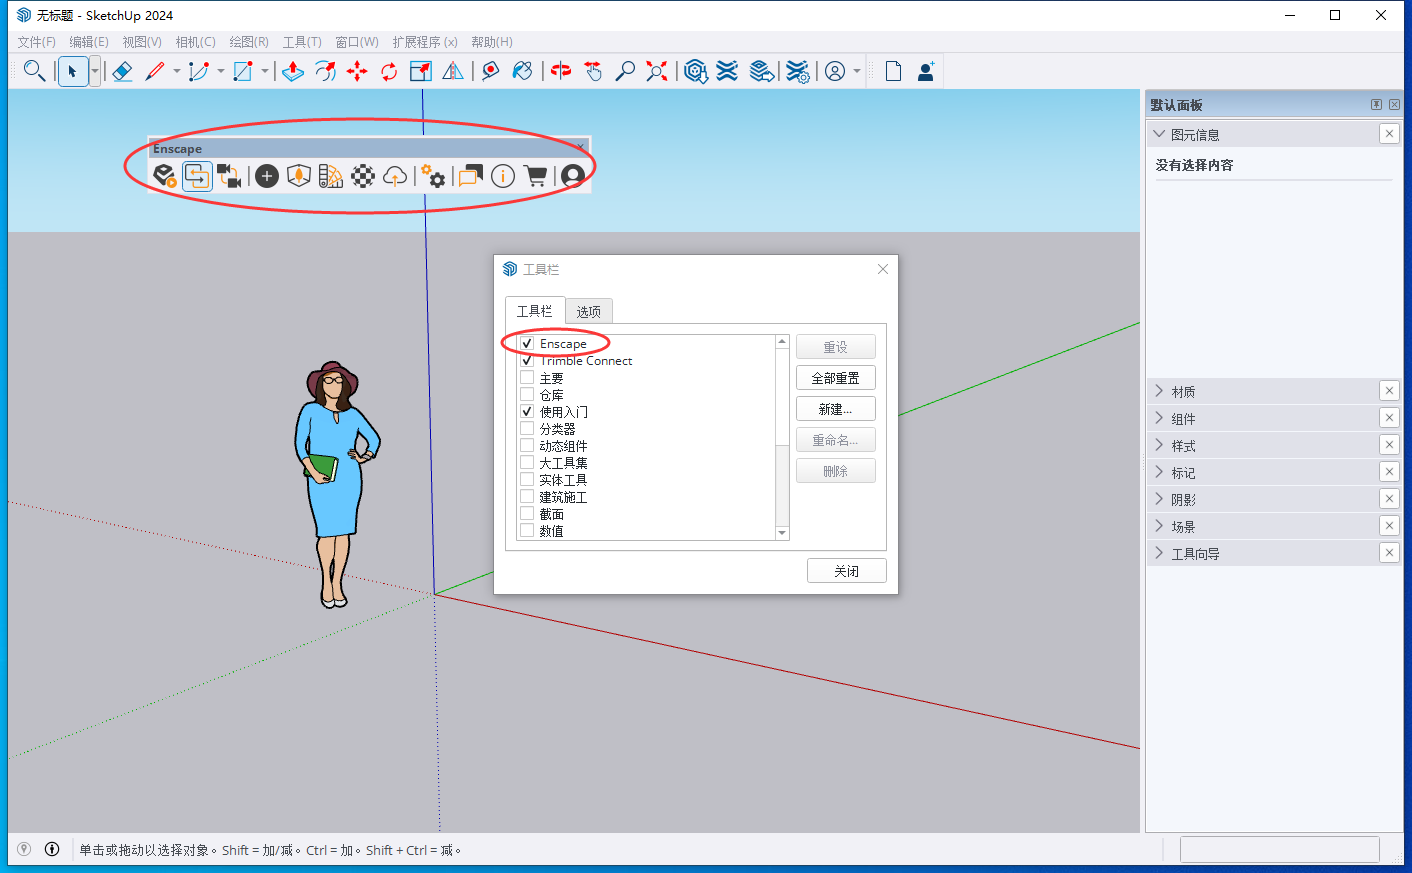Start Enscape rendering from the Enscape toolbar

point(164,177)
